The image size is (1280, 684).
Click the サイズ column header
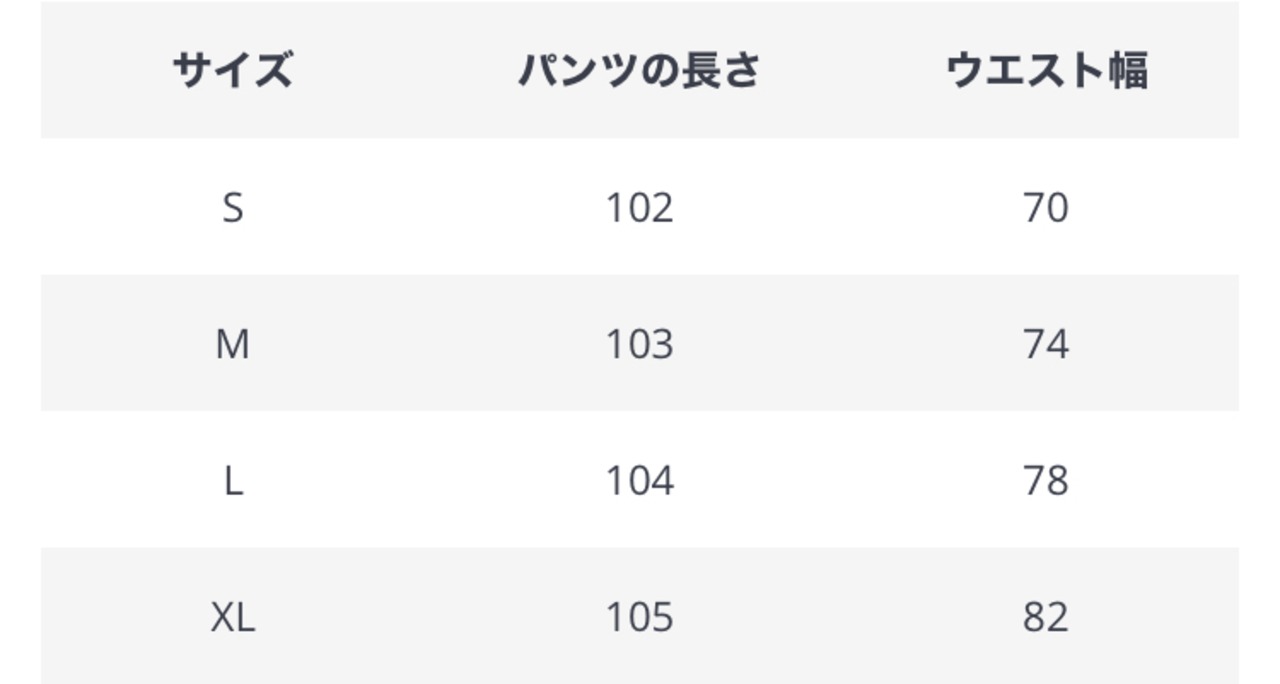click(x=232, y=71)
